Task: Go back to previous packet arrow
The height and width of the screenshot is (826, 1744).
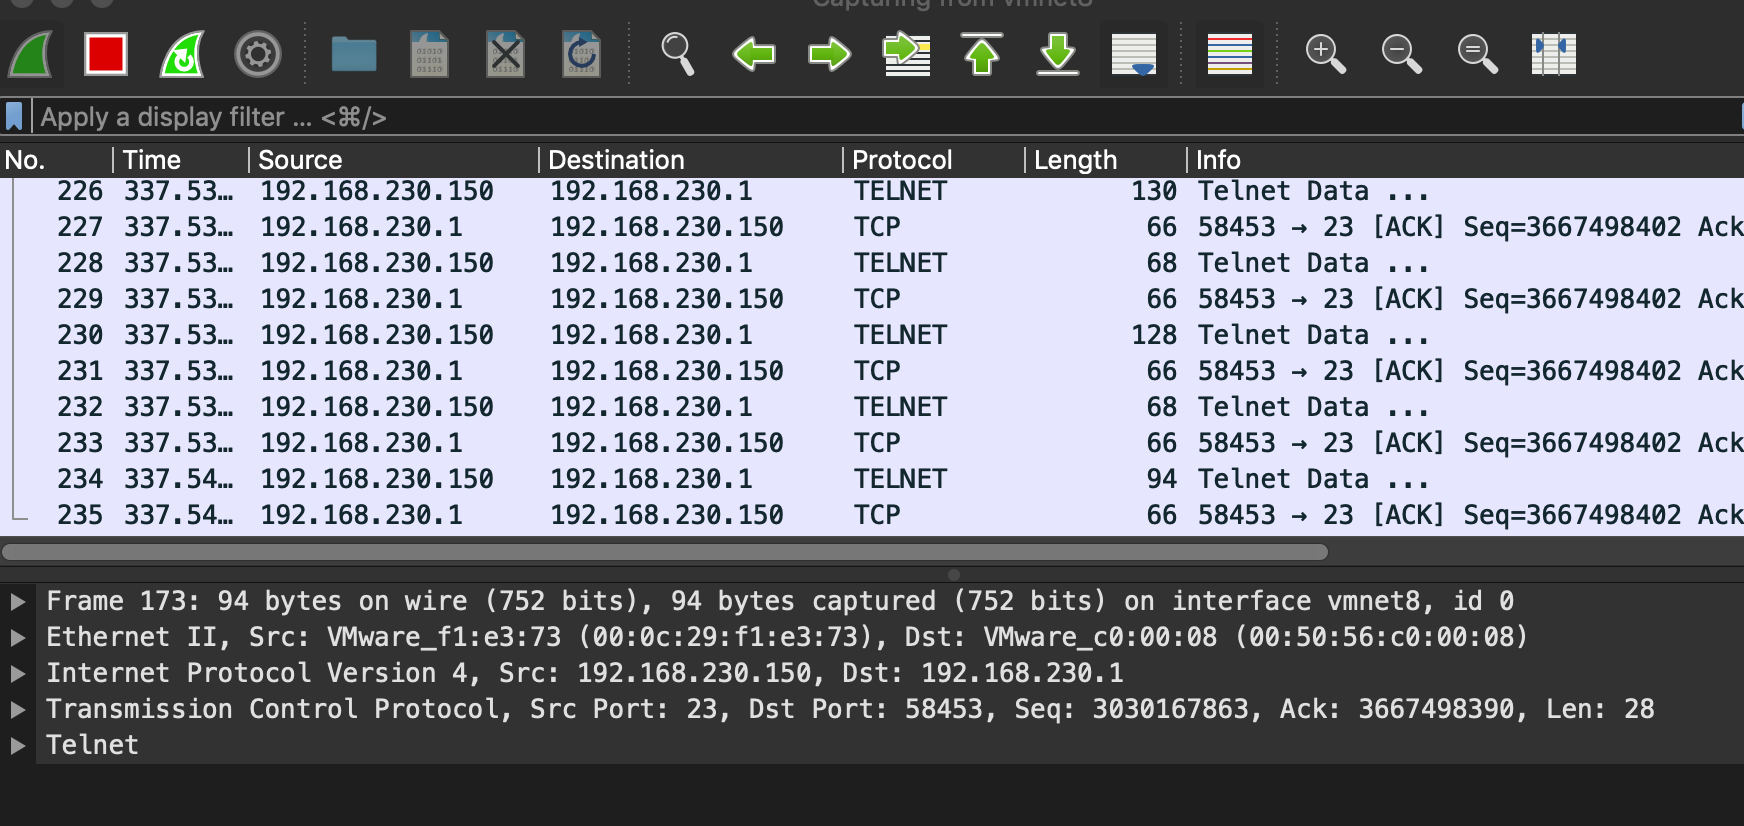Action: [754, 54]
